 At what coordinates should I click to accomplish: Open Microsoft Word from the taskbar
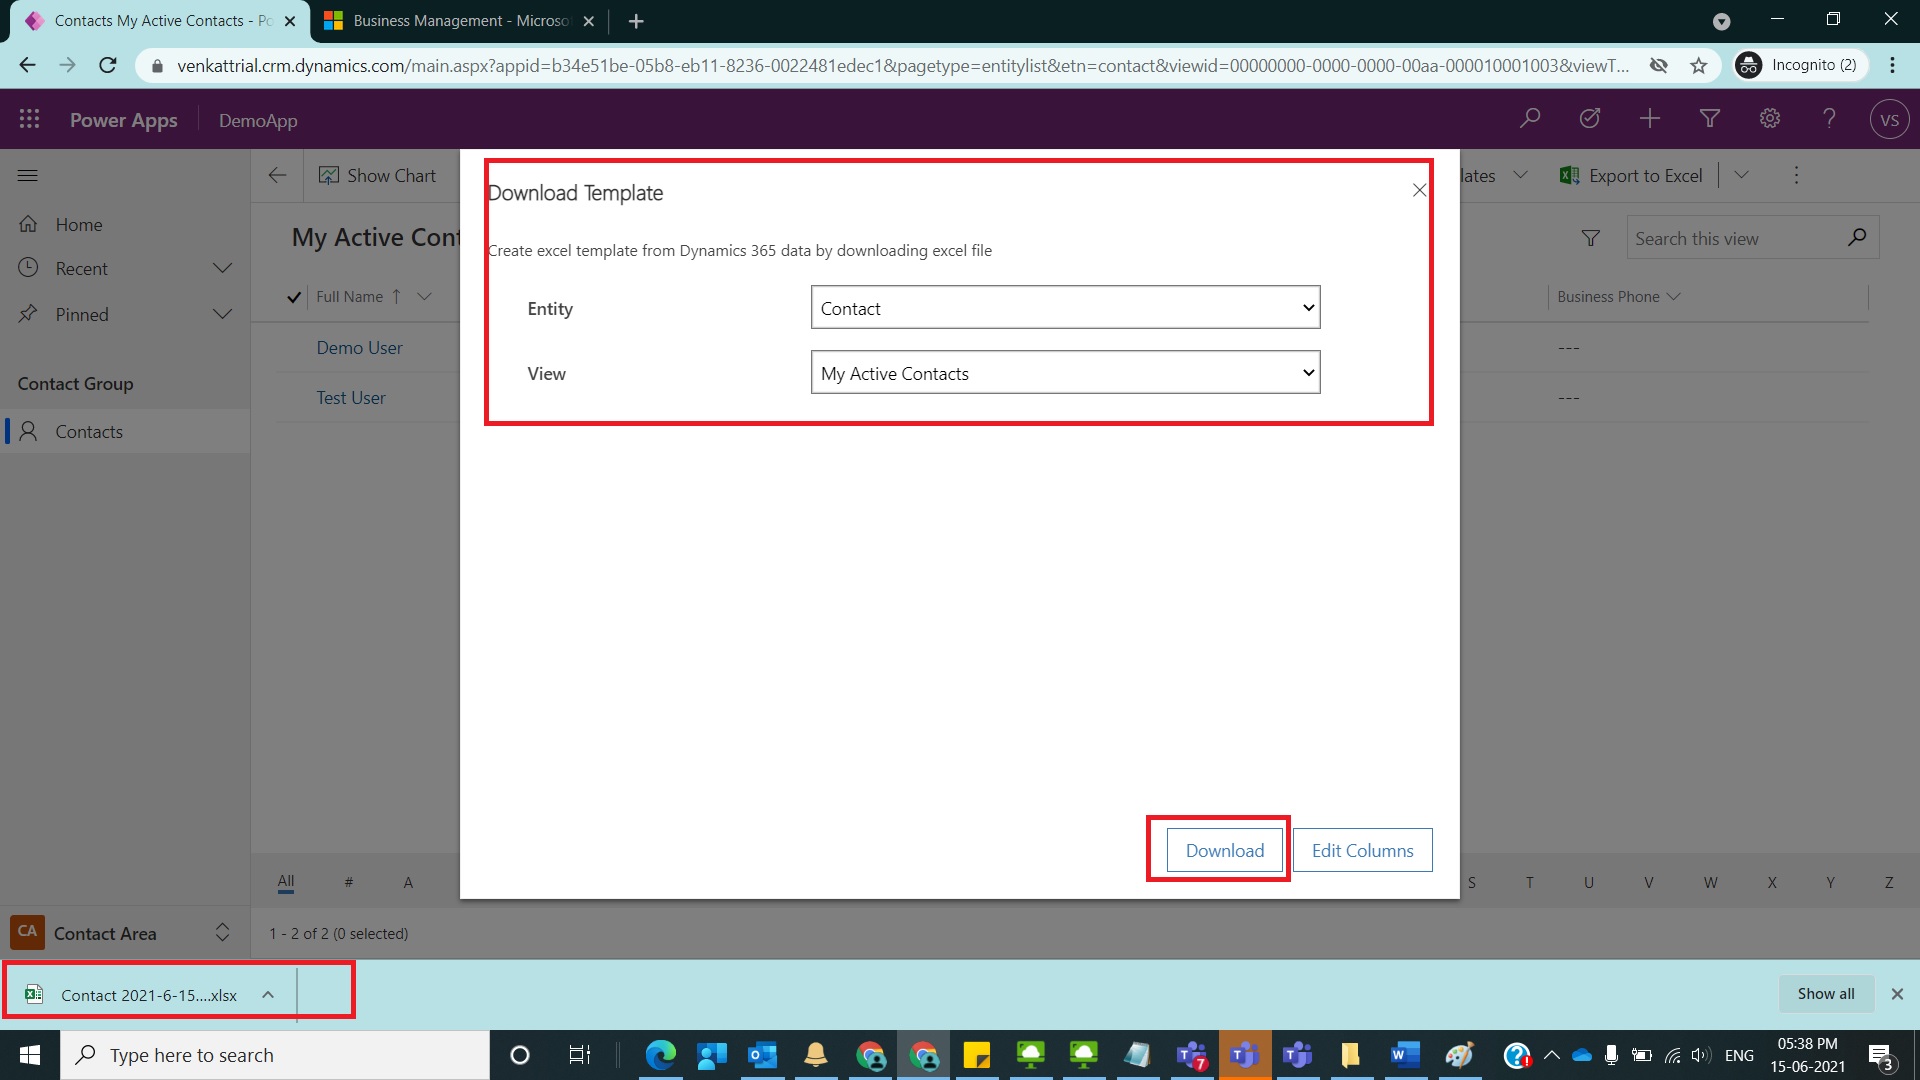point(1404,1055)
